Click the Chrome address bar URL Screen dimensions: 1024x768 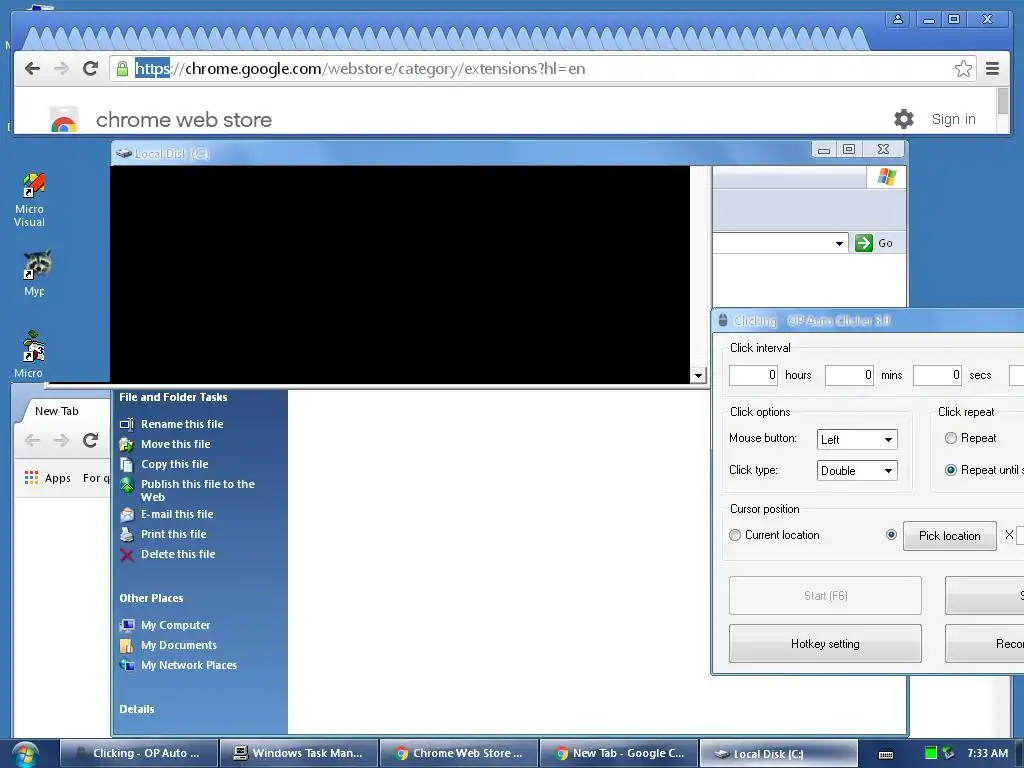[x=360, y=69]
